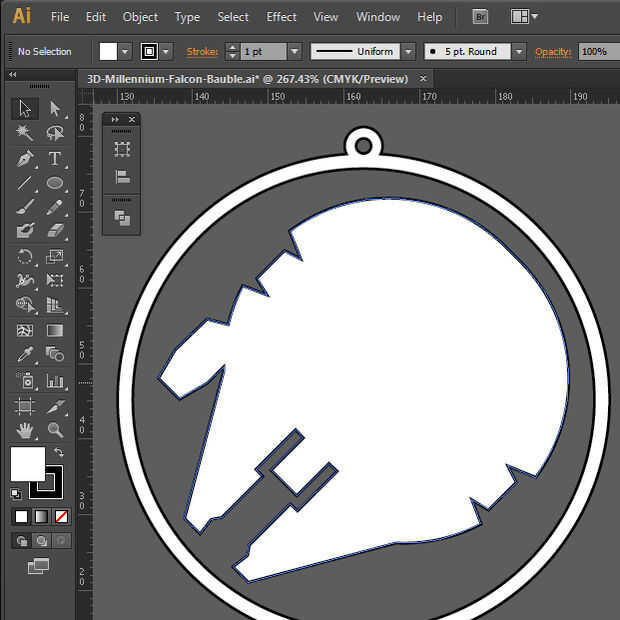Select the Perspective Grid tool
Image resolution: width=620 pixels, height=620 pixels.
55,304
